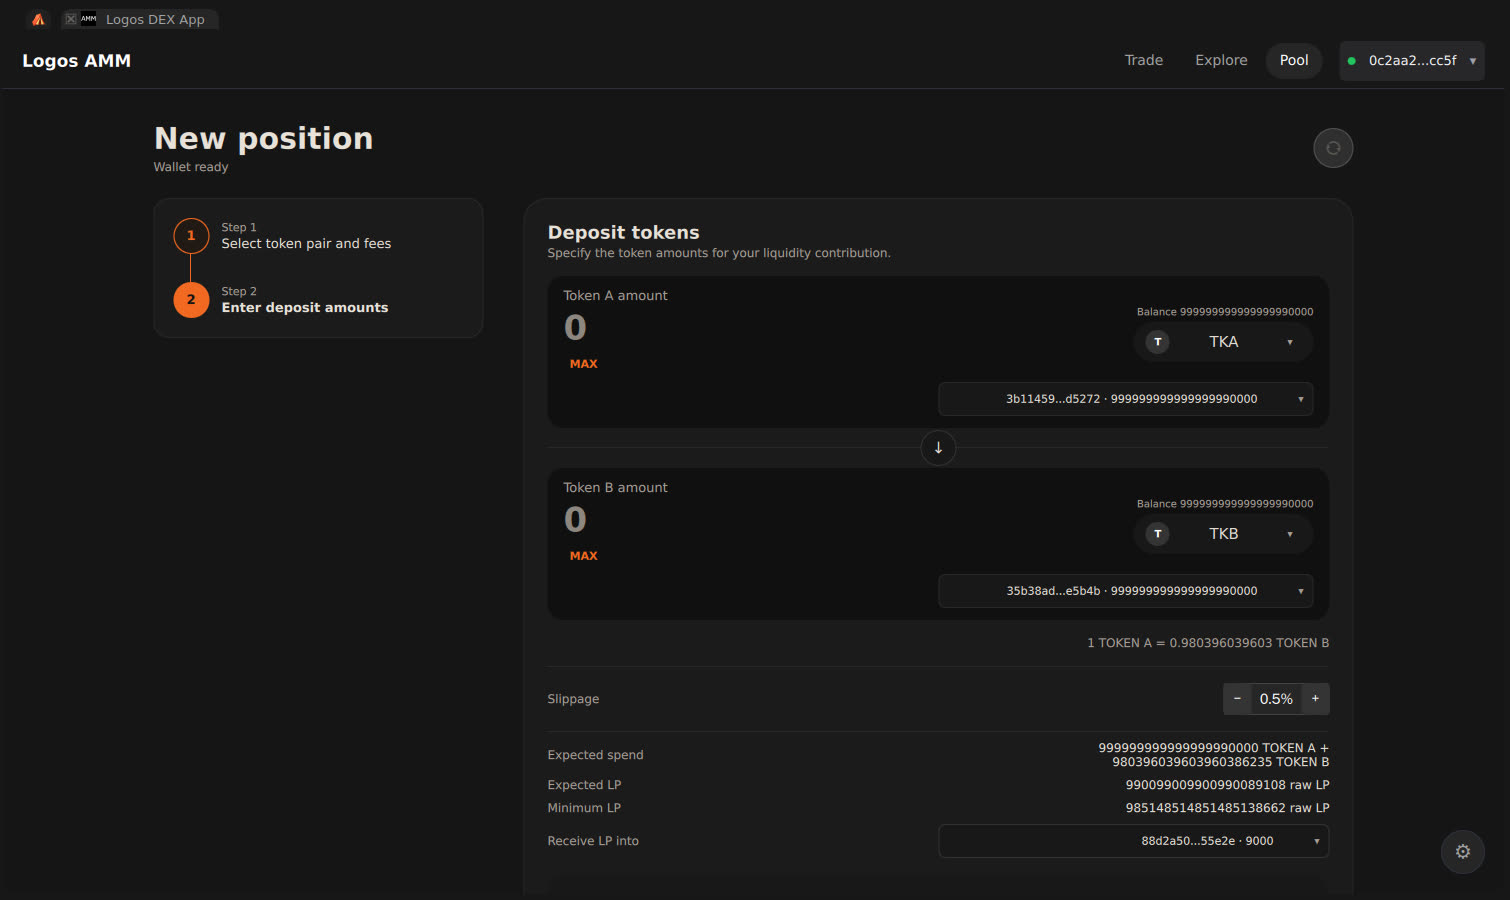Increase slippage with the plus button

1315,699
